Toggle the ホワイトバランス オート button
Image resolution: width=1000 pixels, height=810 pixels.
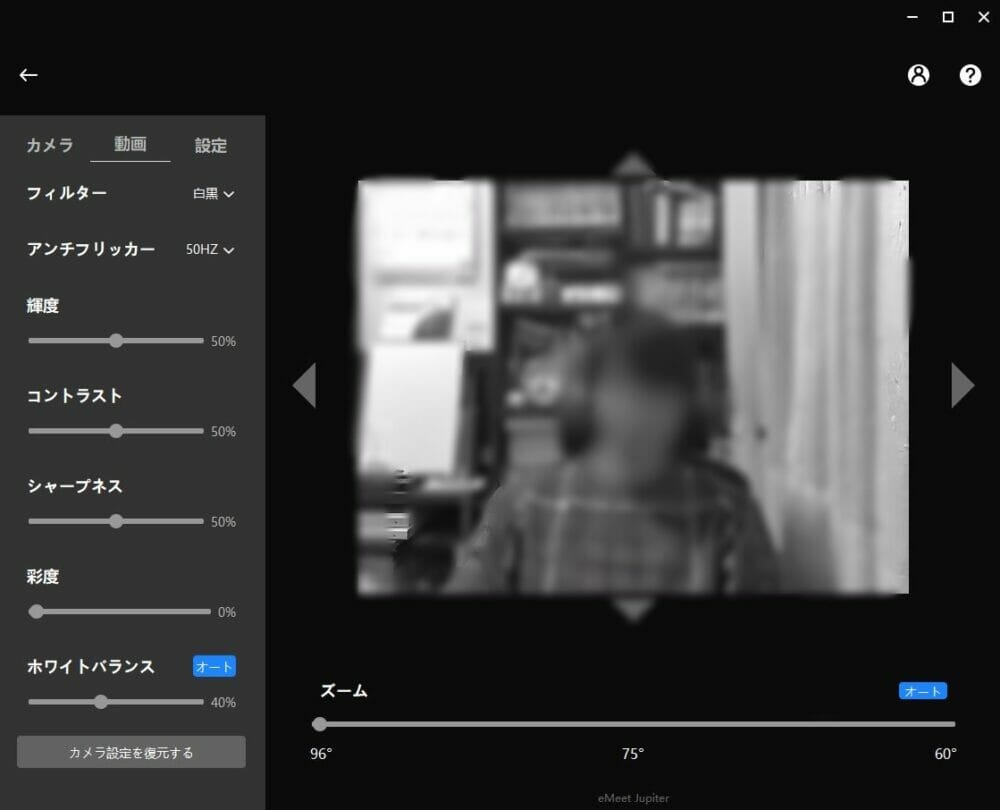coord(214,667)
